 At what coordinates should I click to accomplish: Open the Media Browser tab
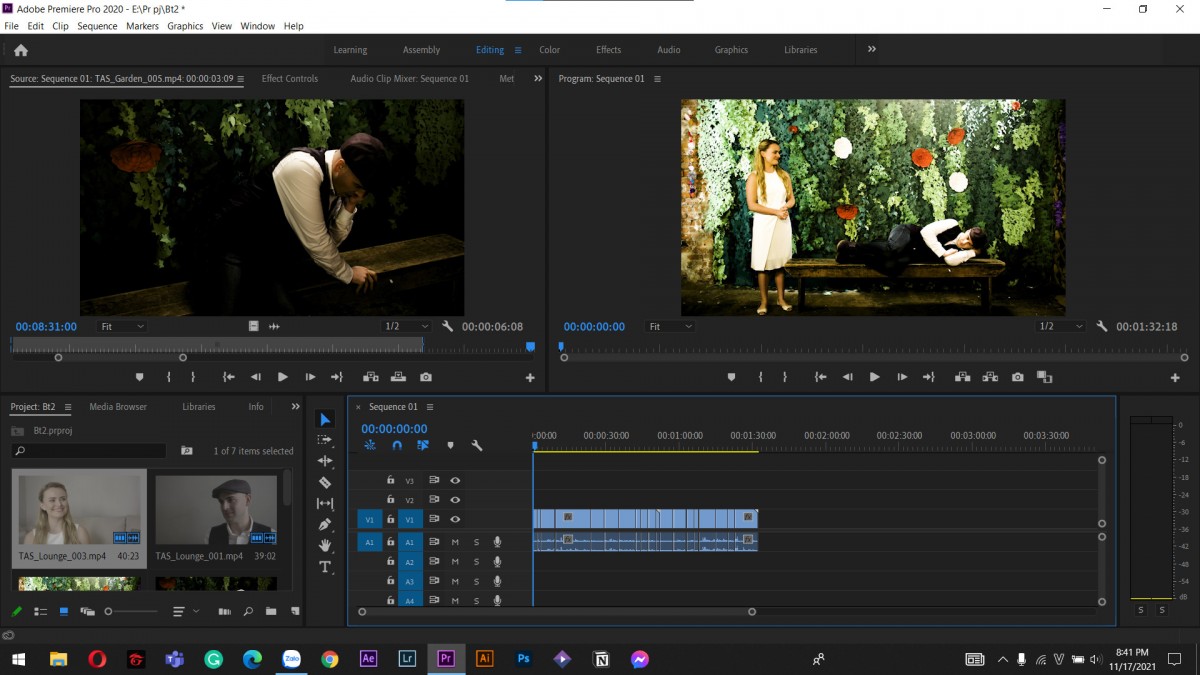pyautogui.click(x=118, y=407)
